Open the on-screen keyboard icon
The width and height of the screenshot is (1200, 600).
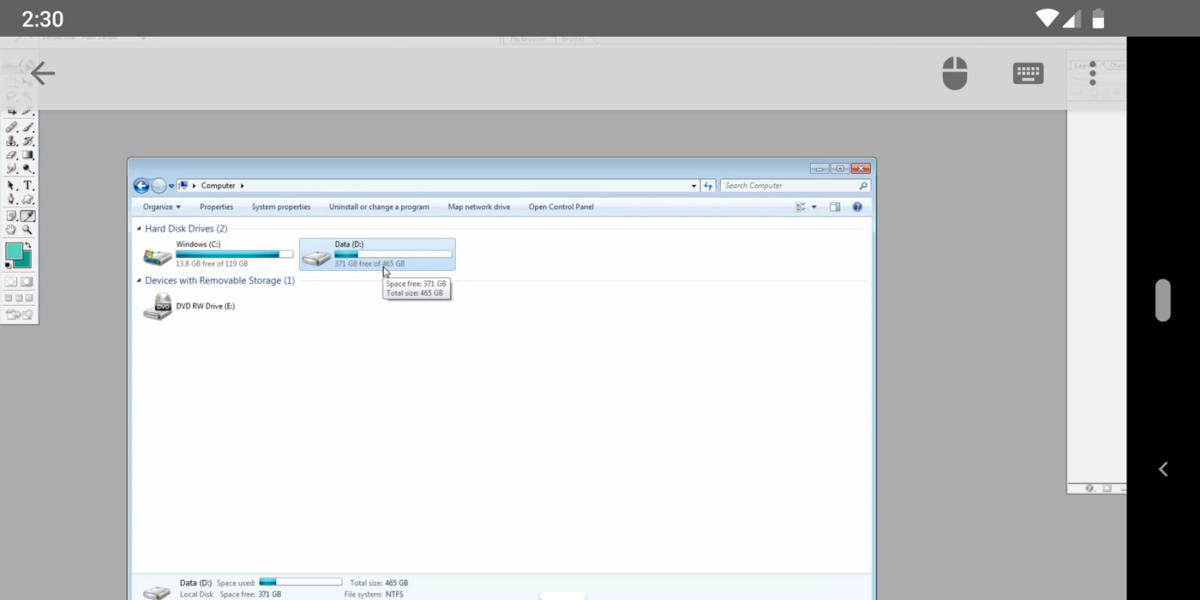pyautogui.click(x=1028, y=72)
